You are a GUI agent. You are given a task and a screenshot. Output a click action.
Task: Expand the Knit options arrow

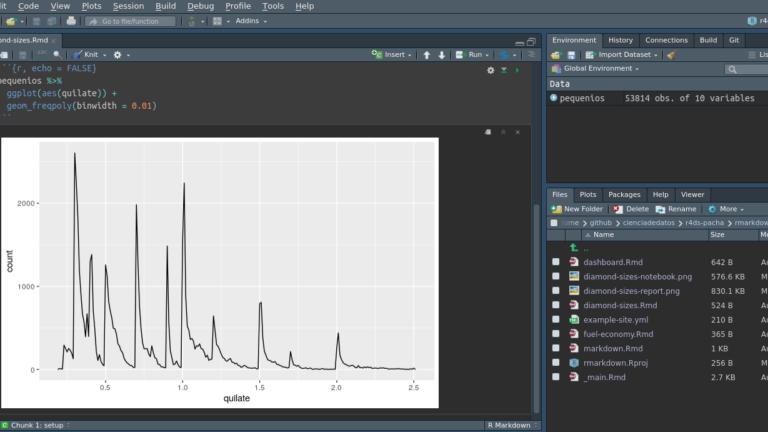pos(104,55)
